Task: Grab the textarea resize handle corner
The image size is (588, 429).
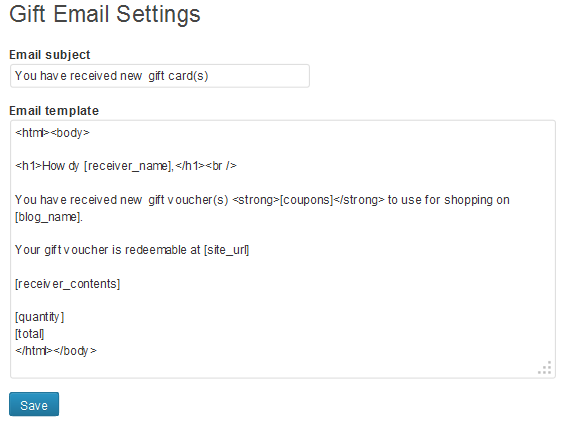Action: 545,368
